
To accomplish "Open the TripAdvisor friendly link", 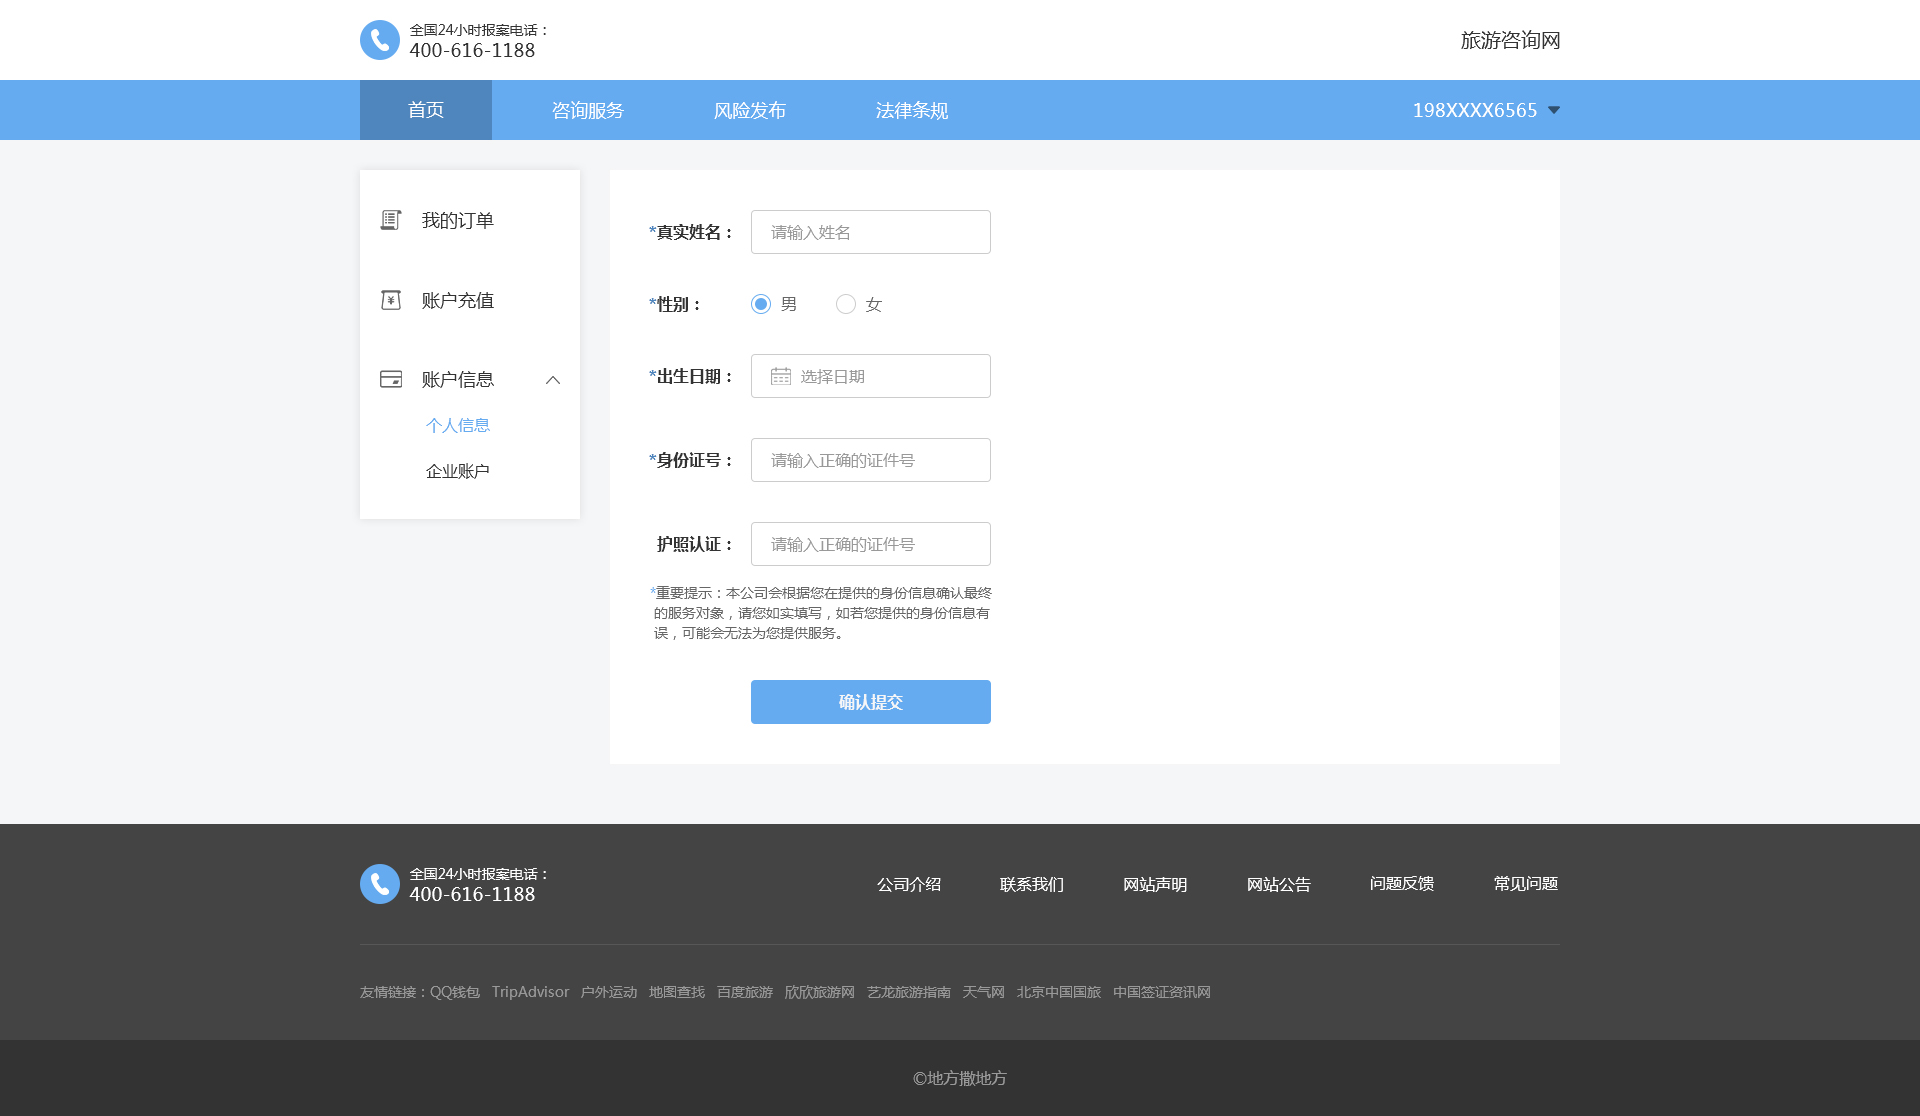I will coord(530,992).
